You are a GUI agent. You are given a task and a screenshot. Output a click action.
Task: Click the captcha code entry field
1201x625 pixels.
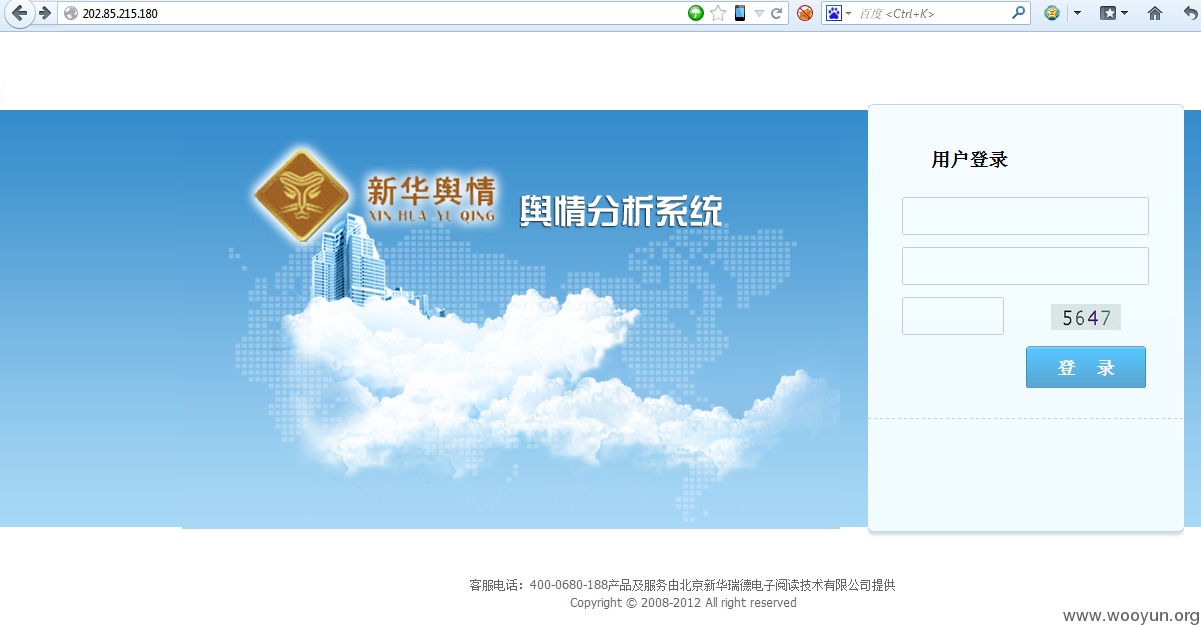953,316
